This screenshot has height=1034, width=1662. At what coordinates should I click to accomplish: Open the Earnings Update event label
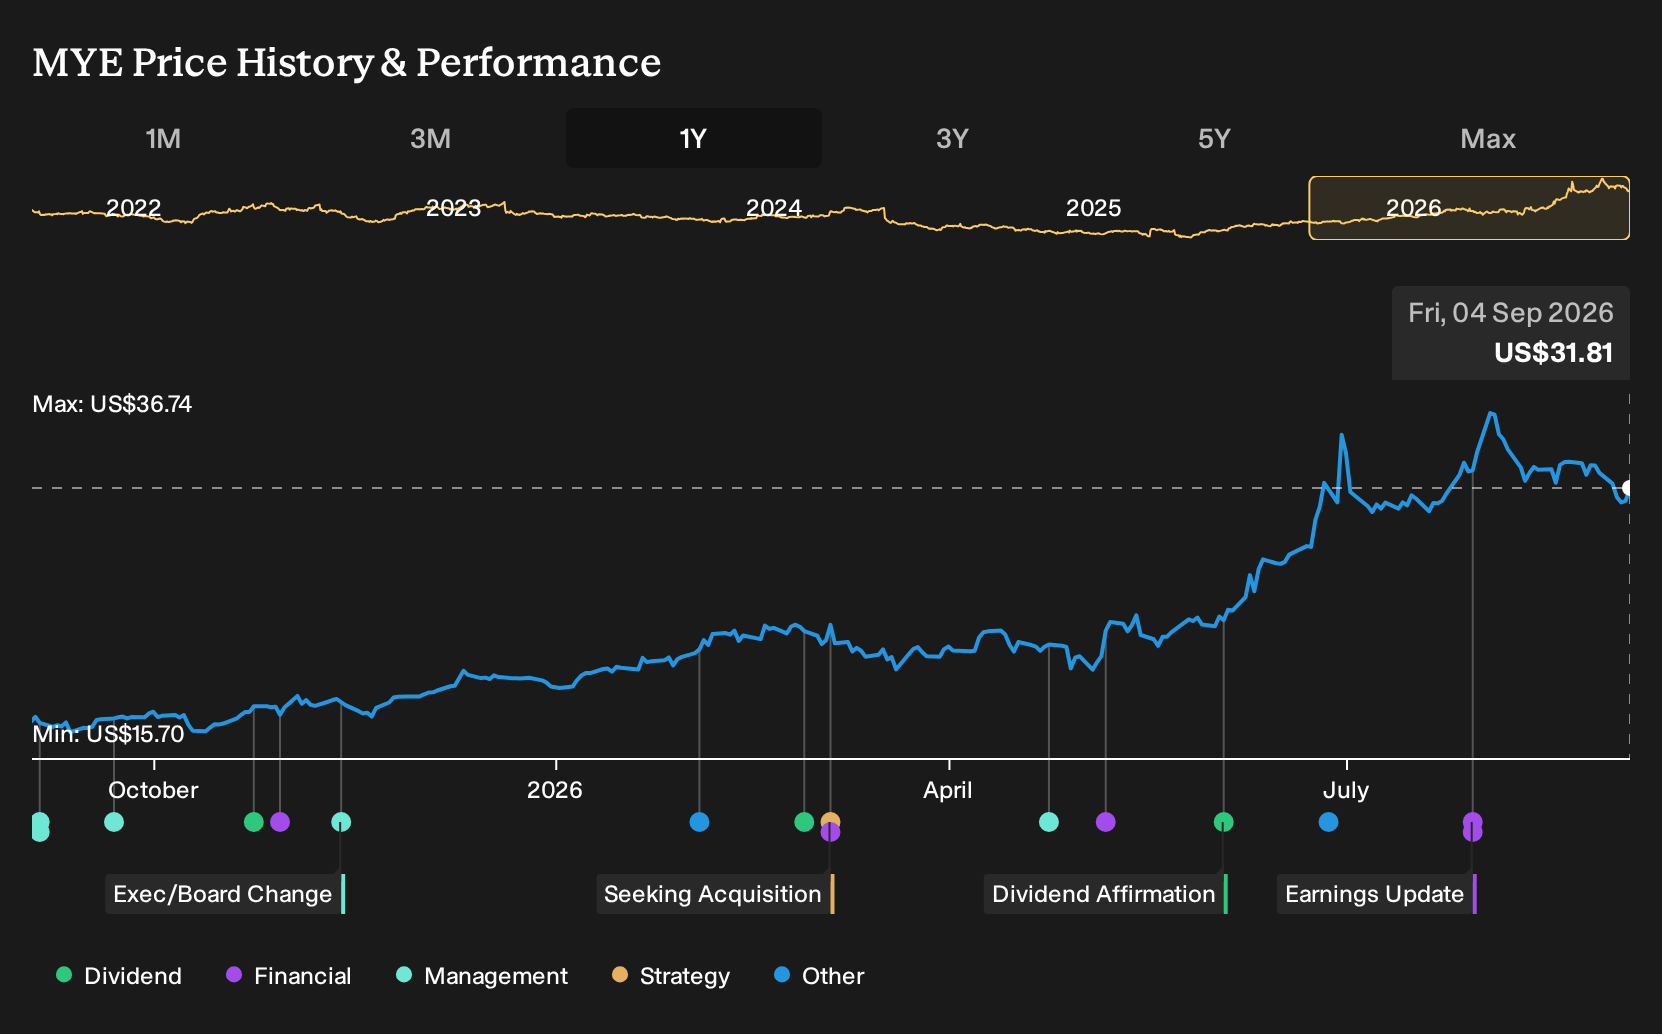[x=1377, y=894]
